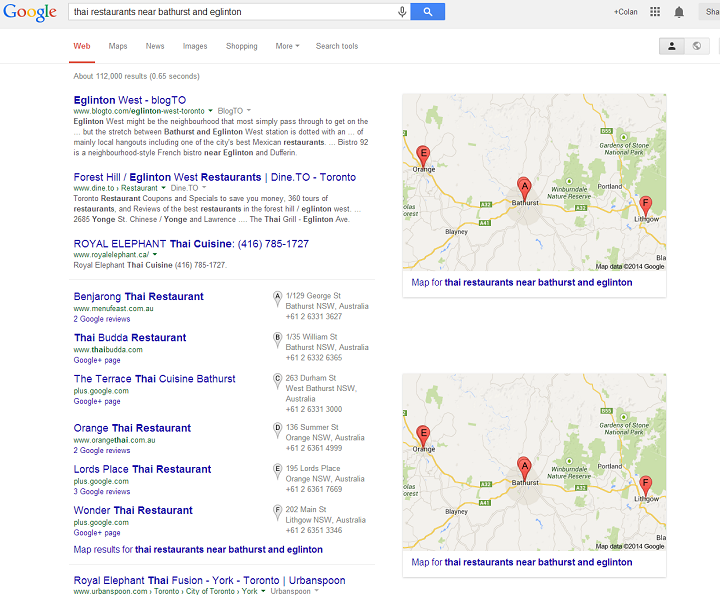
Task: Open the More search options dropdown
Action: click(287, 46)
